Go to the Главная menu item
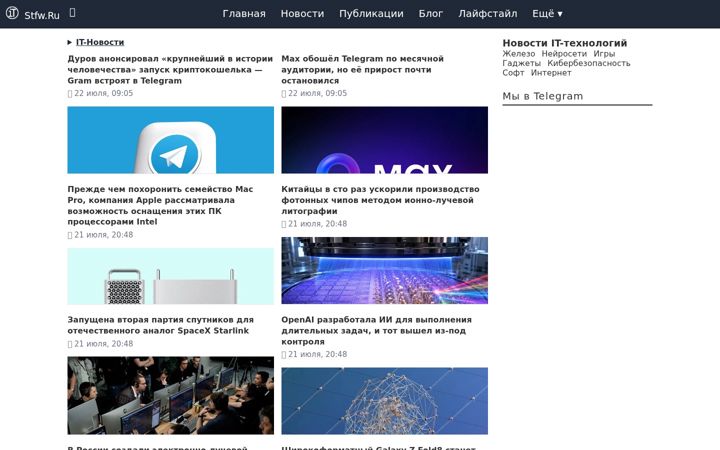This screenshot has height=450, width=720. 244,14
